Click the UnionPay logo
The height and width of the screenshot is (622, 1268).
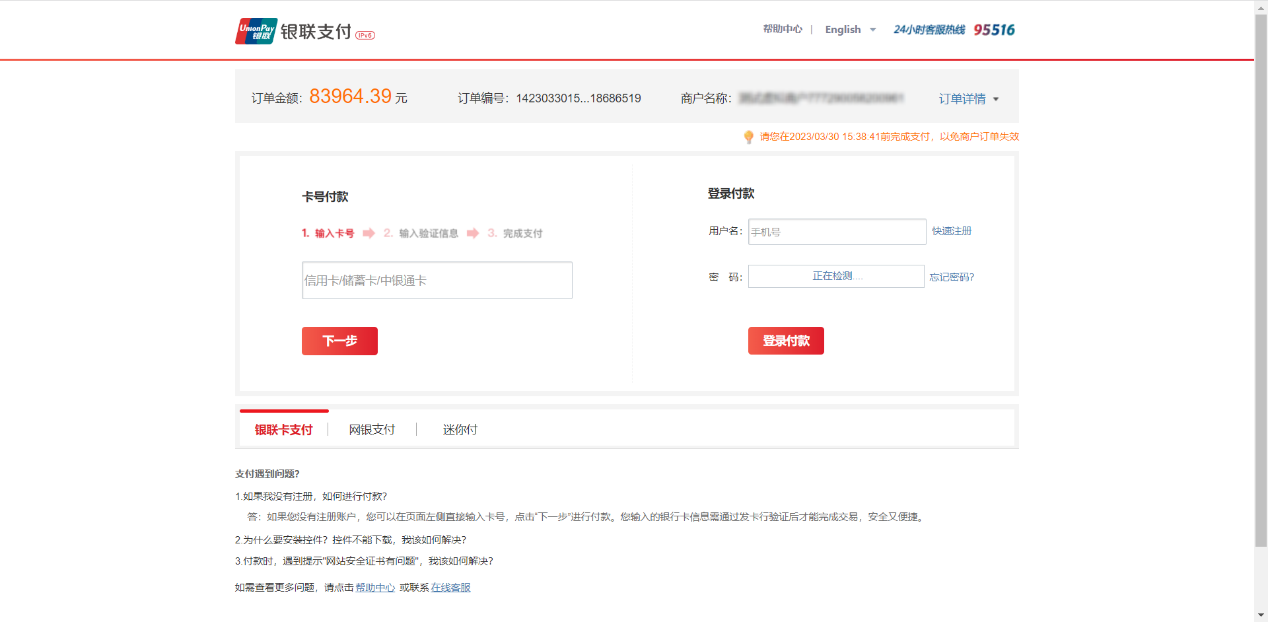pos(256,31)
